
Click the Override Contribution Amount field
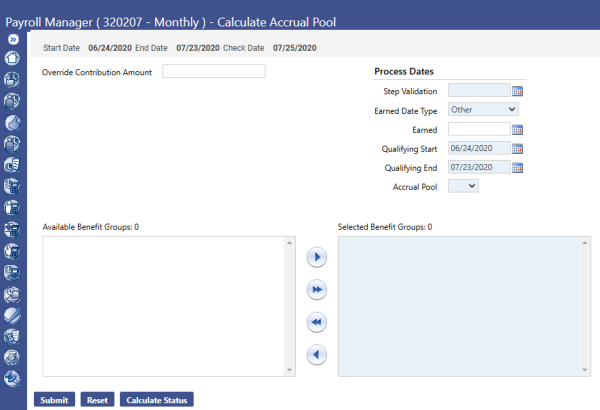pyautogui.click(x=214, y=71)
